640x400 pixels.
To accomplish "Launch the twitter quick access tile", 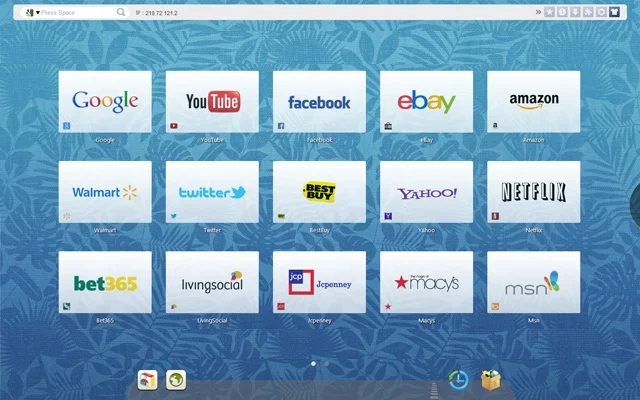I will click(x=212, y=192).
